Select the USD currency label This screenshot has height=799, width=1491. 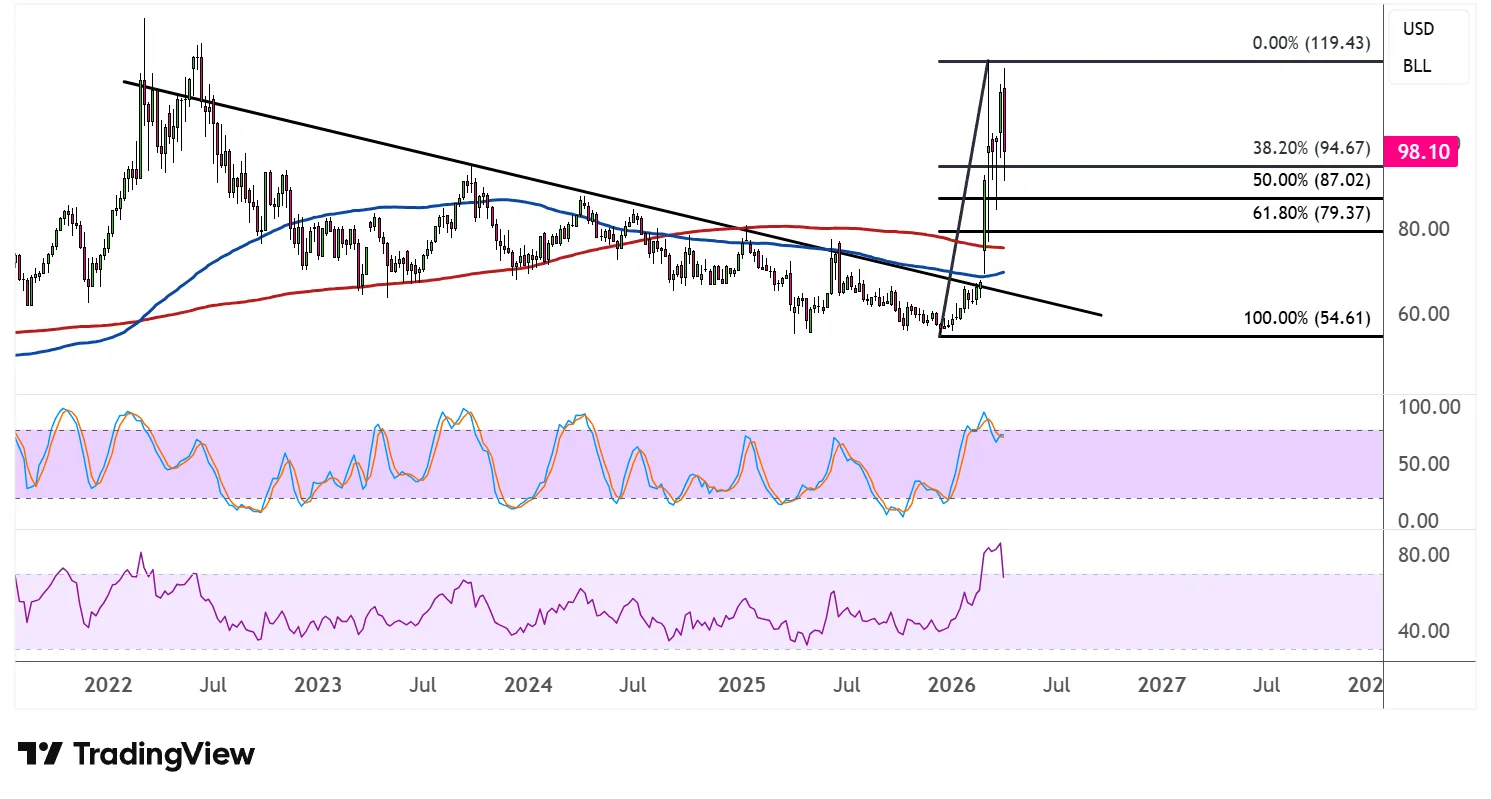[1418, 30]
